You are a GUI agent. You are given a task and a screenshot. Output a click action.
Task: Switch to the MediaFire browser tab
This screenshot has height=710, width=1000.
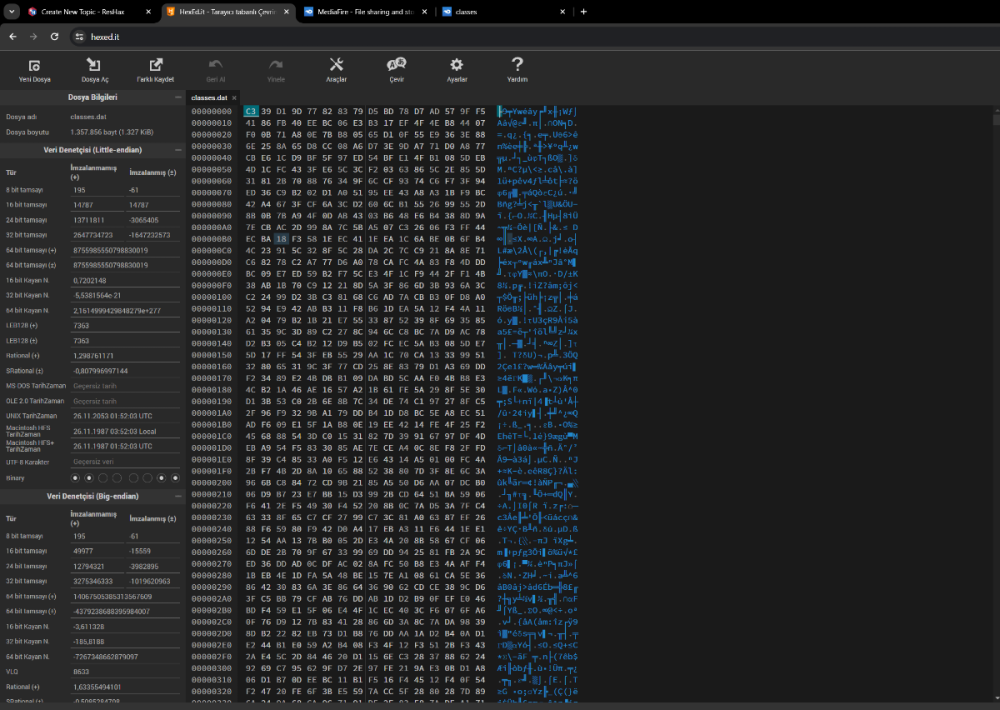(365, 12)
